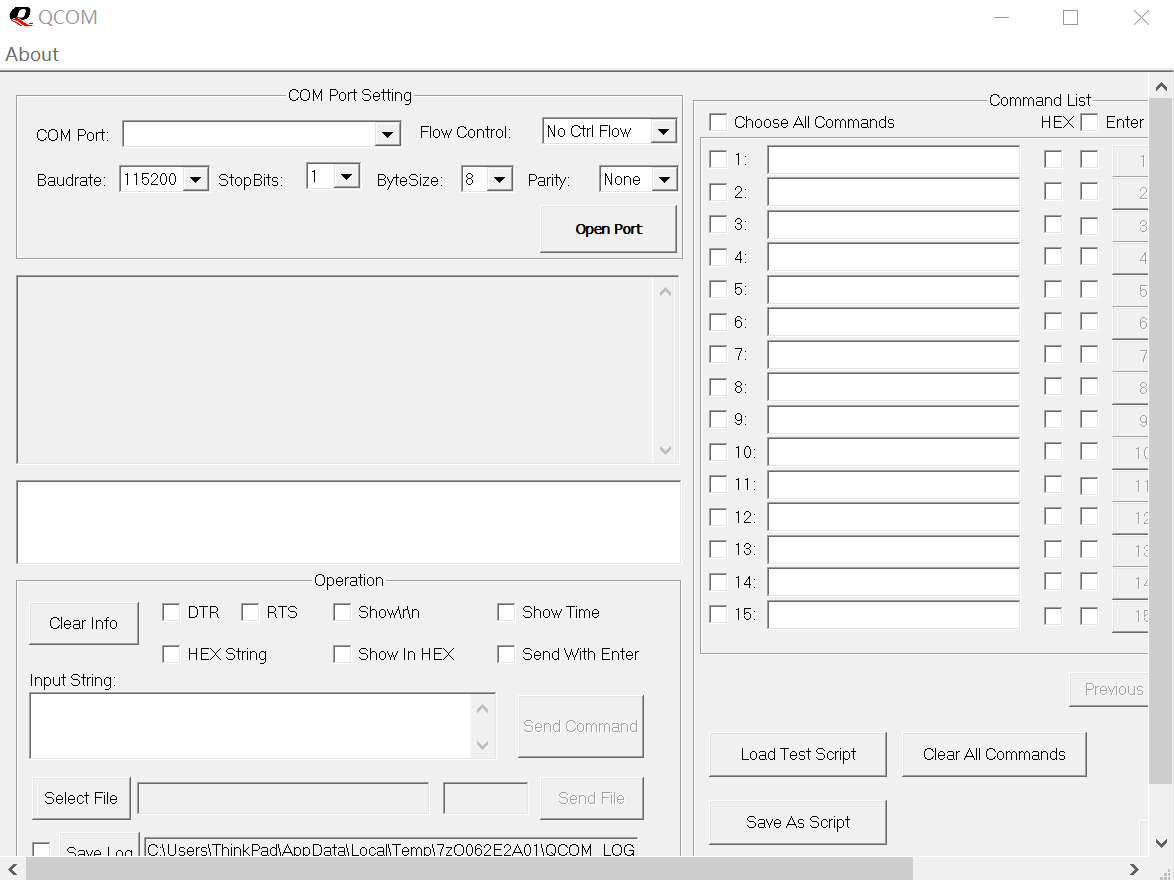Tick Choose All Commands checkbox
1174x880 pixels.
click(x=718, y=122)
